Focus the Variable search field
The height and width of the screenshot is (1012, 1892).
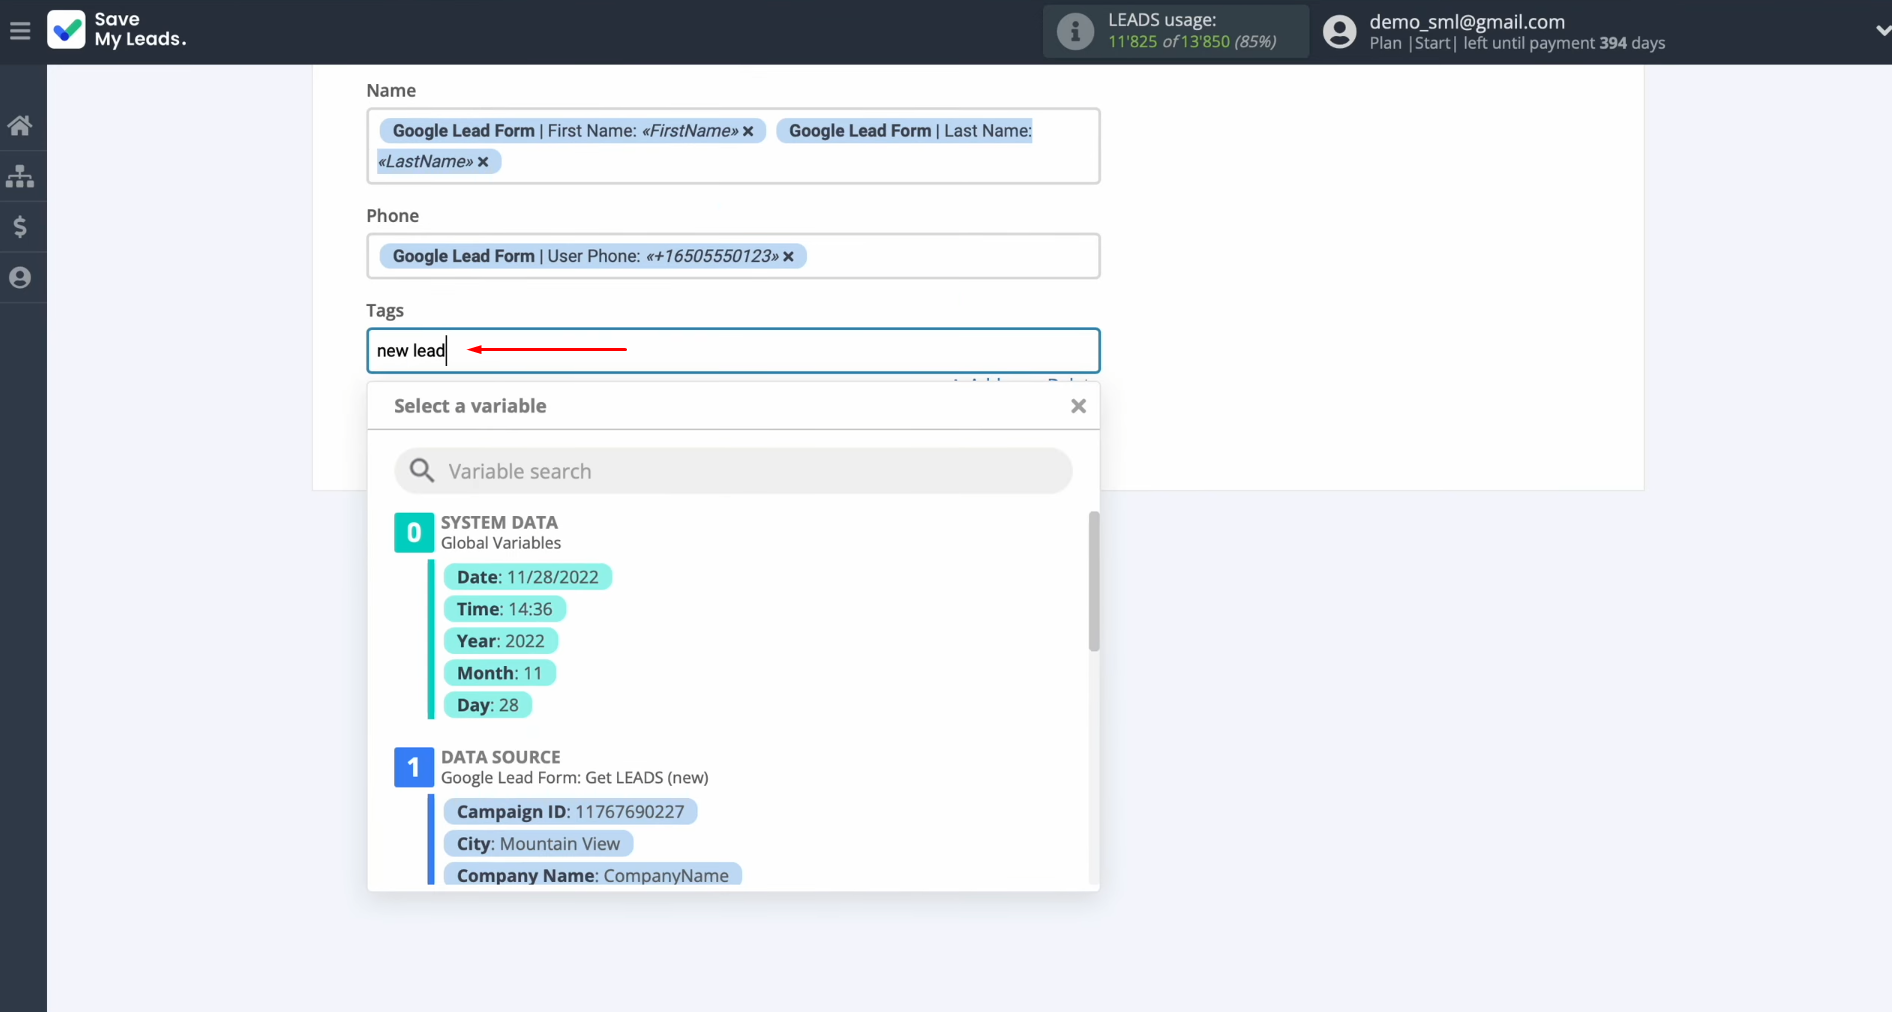(x=733, y=471)
